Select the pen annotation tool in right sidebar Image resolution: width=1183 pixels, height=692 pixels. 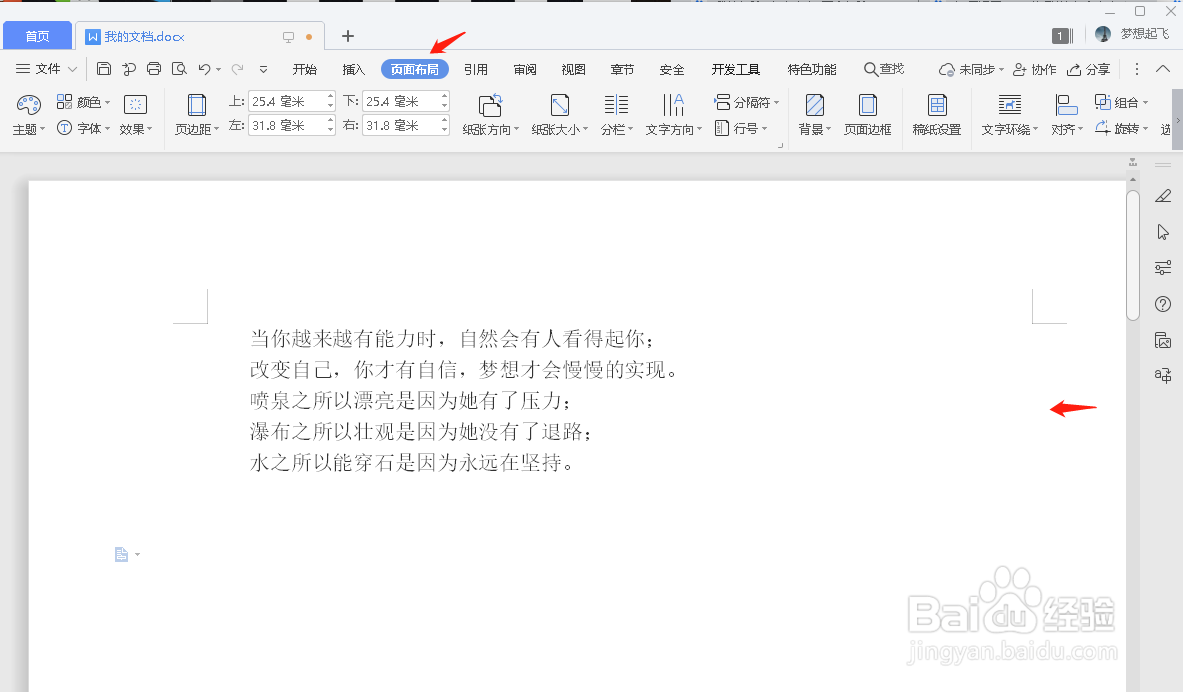coord(1162,196)
